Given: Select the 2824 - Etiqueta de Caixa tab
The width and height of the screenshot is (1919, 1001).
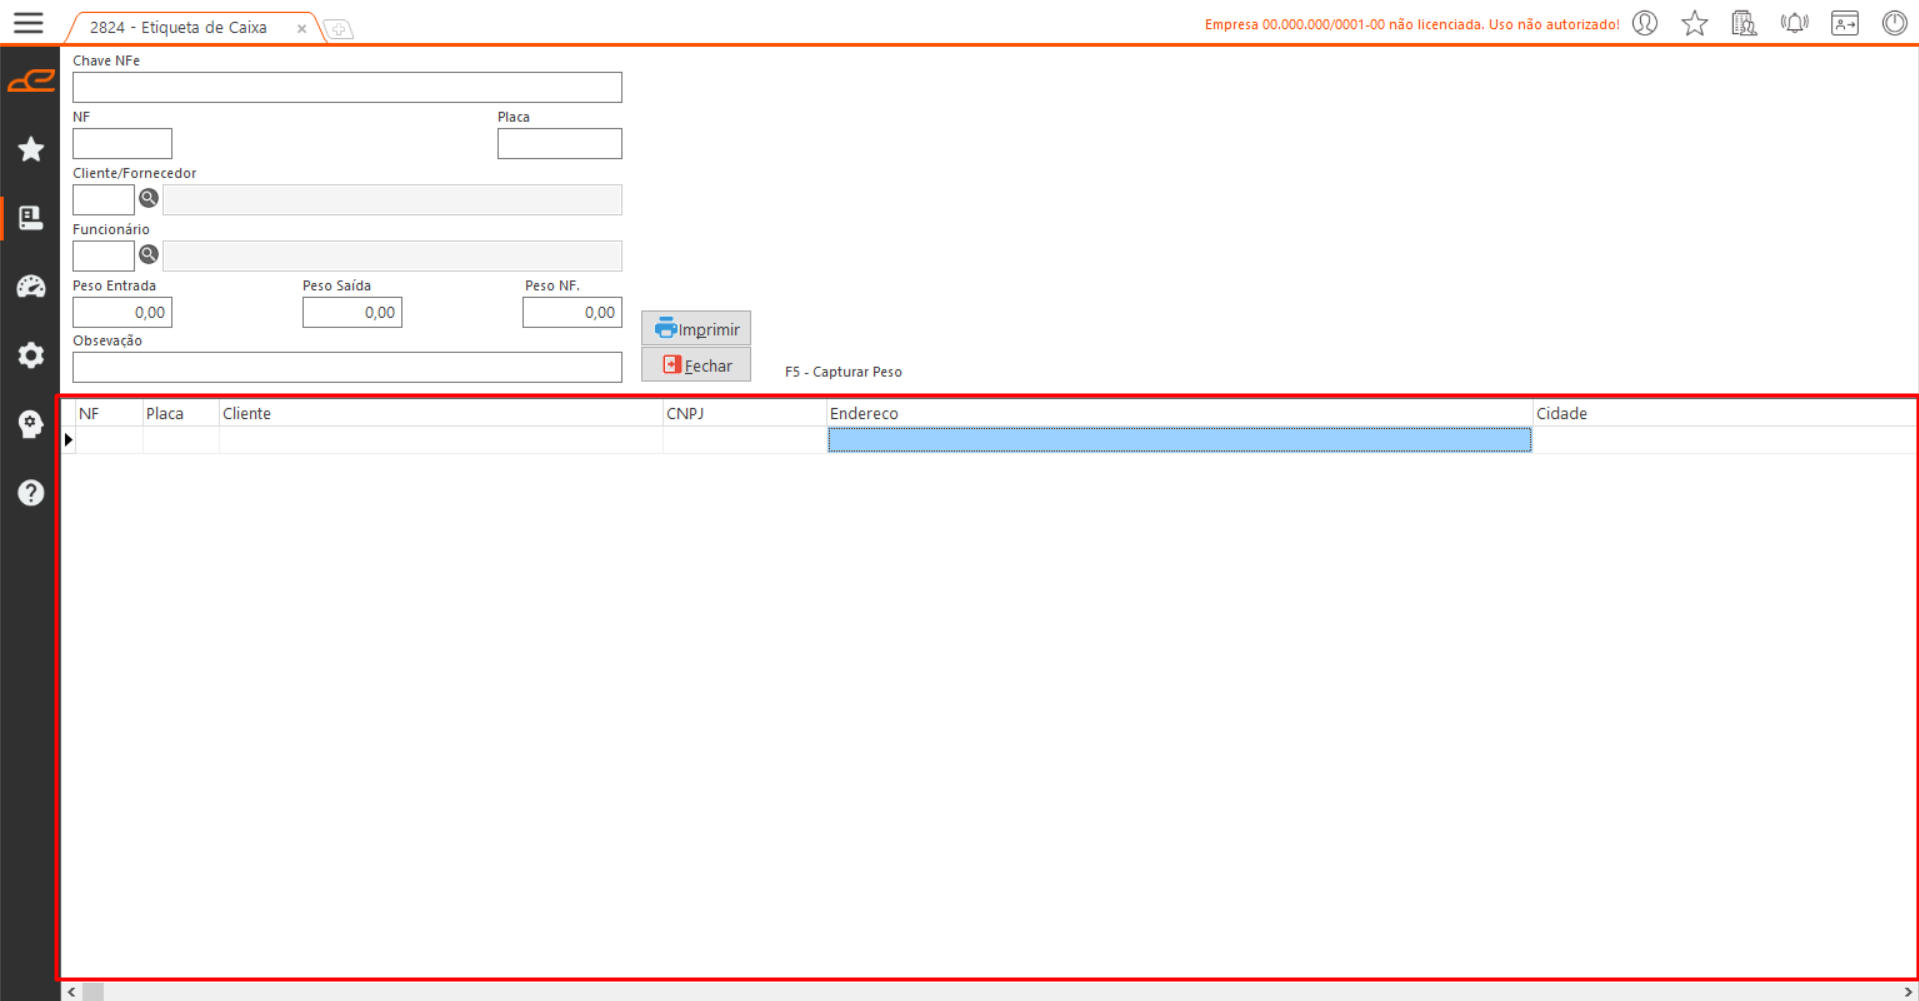Looking at the screenshot, I should (x=178, y=28).
